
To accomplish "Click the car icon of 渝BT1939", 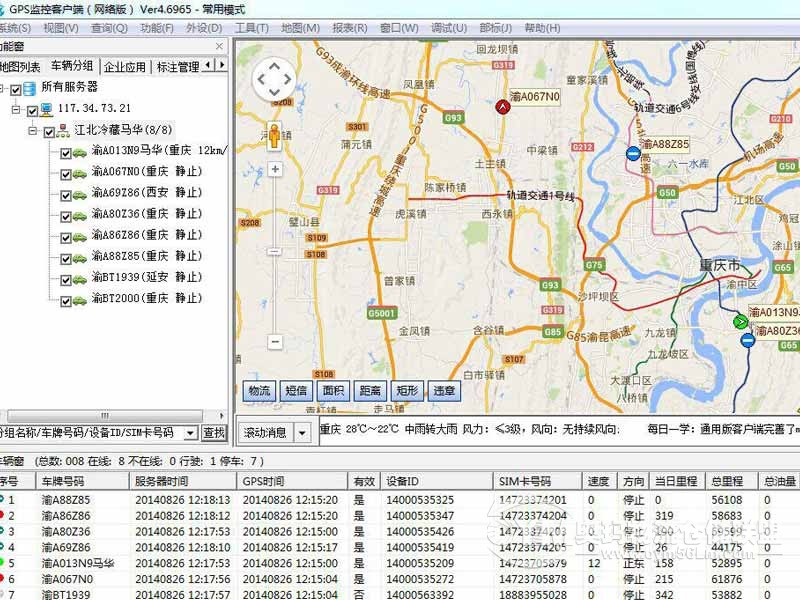I will 80,279.
